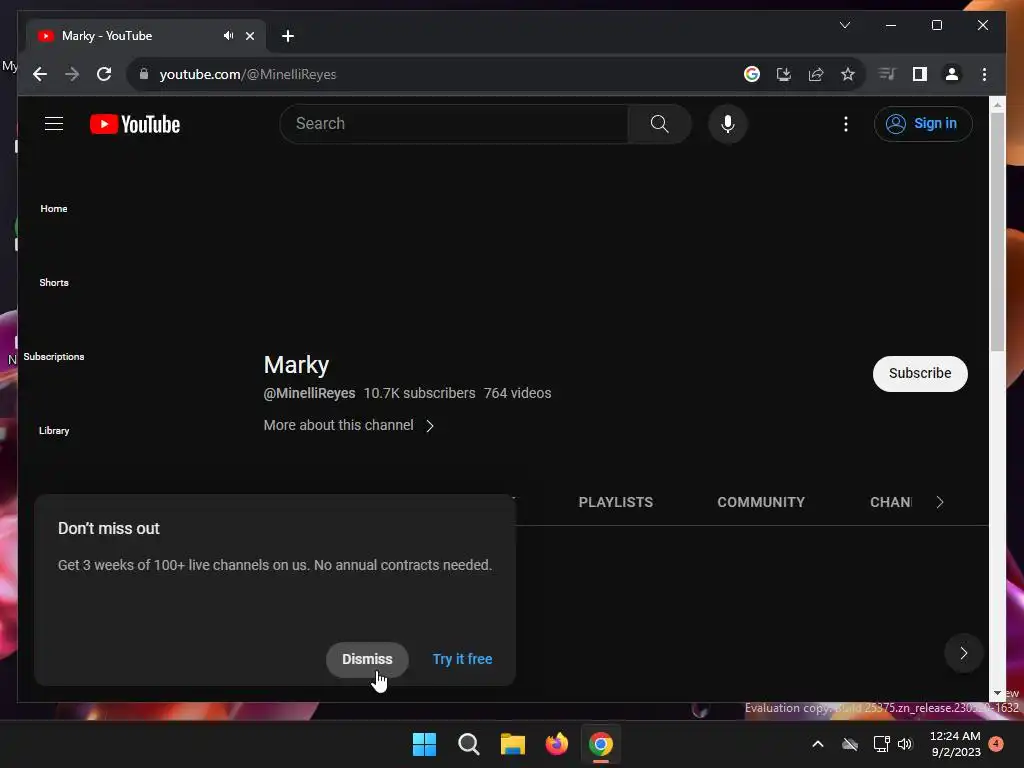Go back in Chrome browser
The width and height of the screenshot is (1024, 768).
pyautogui.click(x=40, y=74)
